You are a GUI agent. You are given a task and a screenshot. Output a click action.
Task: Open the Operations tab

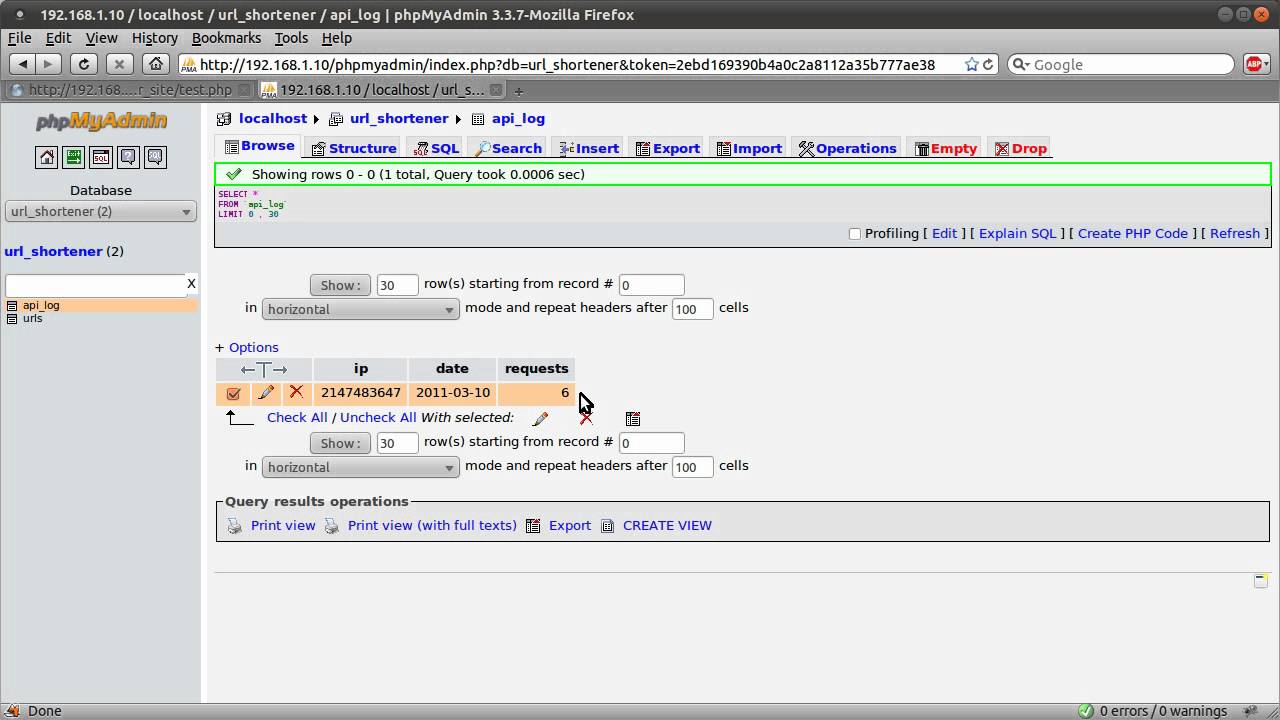(847, 148)
